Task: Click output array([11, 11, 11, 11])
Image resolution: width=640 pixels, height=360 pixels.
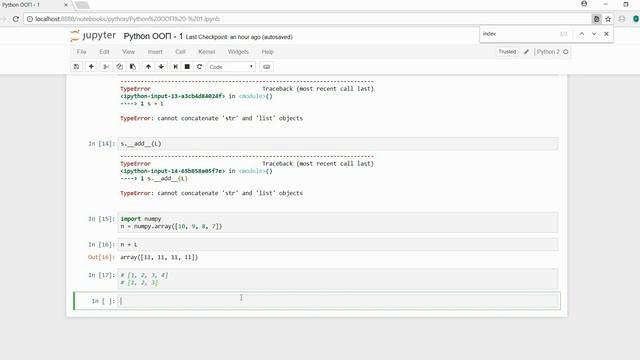Action: click(159, 257)
